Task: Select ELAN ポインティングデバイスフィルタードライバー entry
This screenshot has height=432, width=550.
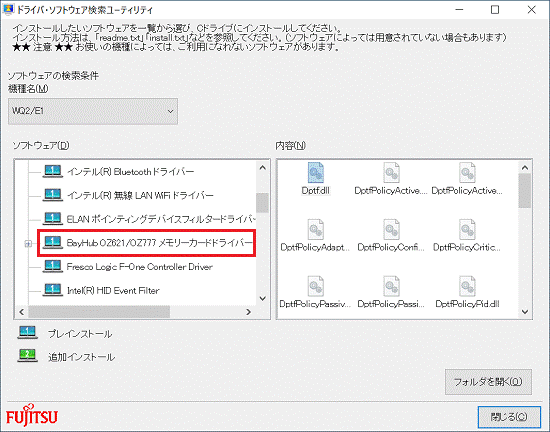Action: 161,219
